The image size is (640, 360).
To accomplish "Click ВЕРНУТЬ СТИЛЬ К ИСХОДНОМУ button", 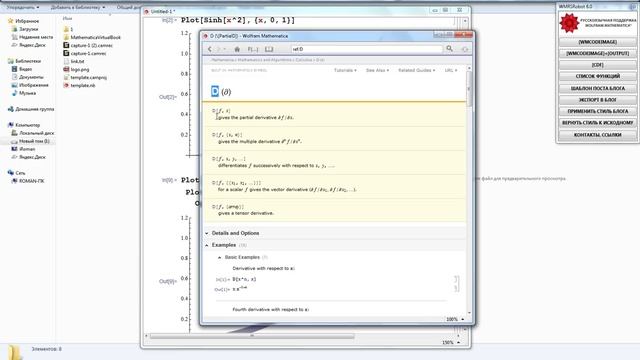I will [x=597, y=122].
